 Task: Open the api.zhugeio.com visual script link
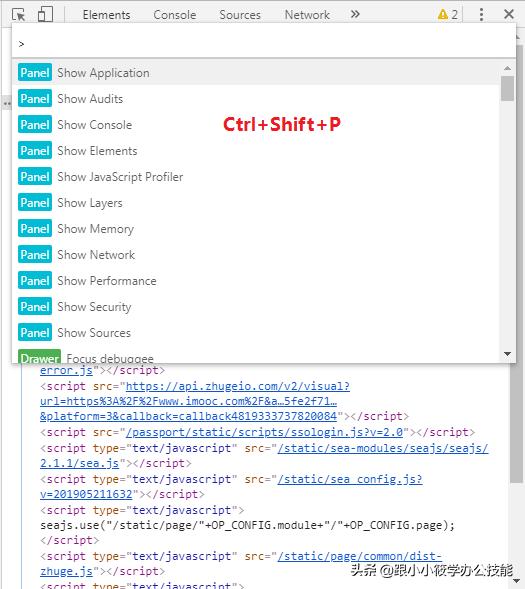(195, 401)
